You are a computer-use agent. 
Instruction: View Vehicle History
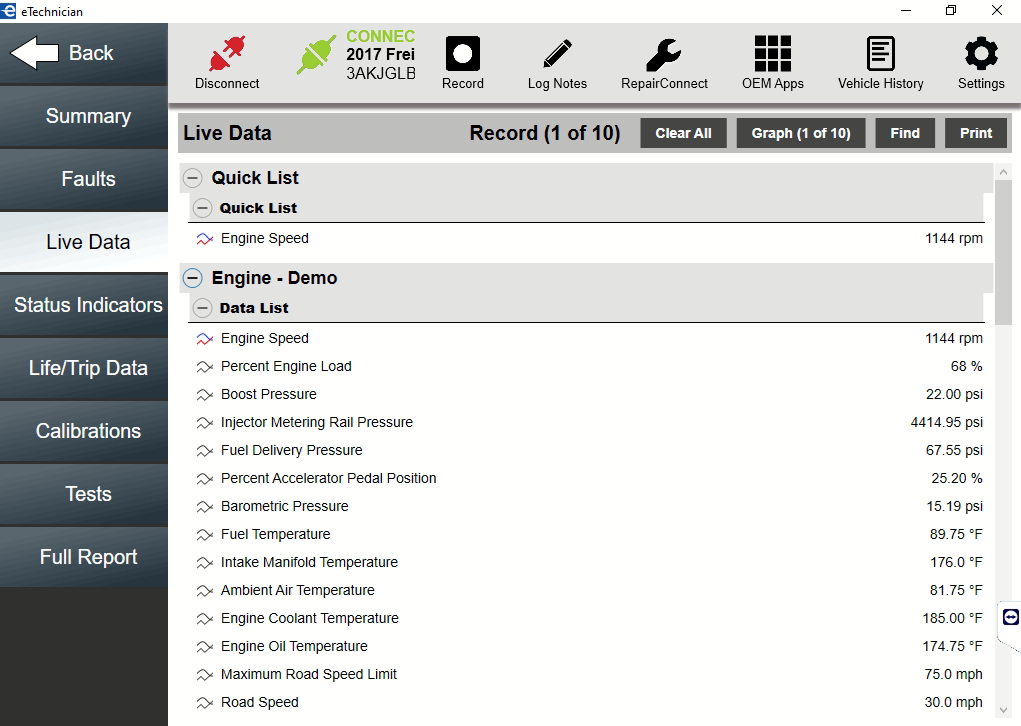click(880, 55)
